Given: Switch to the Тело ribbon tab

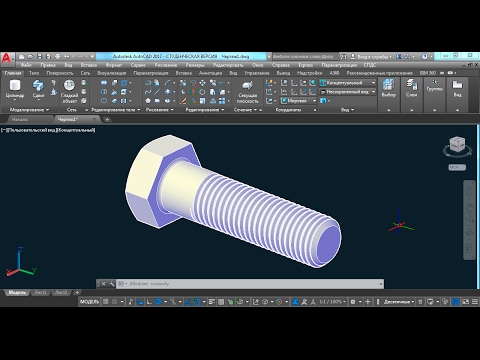Looking at the screenshot, I should tap(34, 73).
